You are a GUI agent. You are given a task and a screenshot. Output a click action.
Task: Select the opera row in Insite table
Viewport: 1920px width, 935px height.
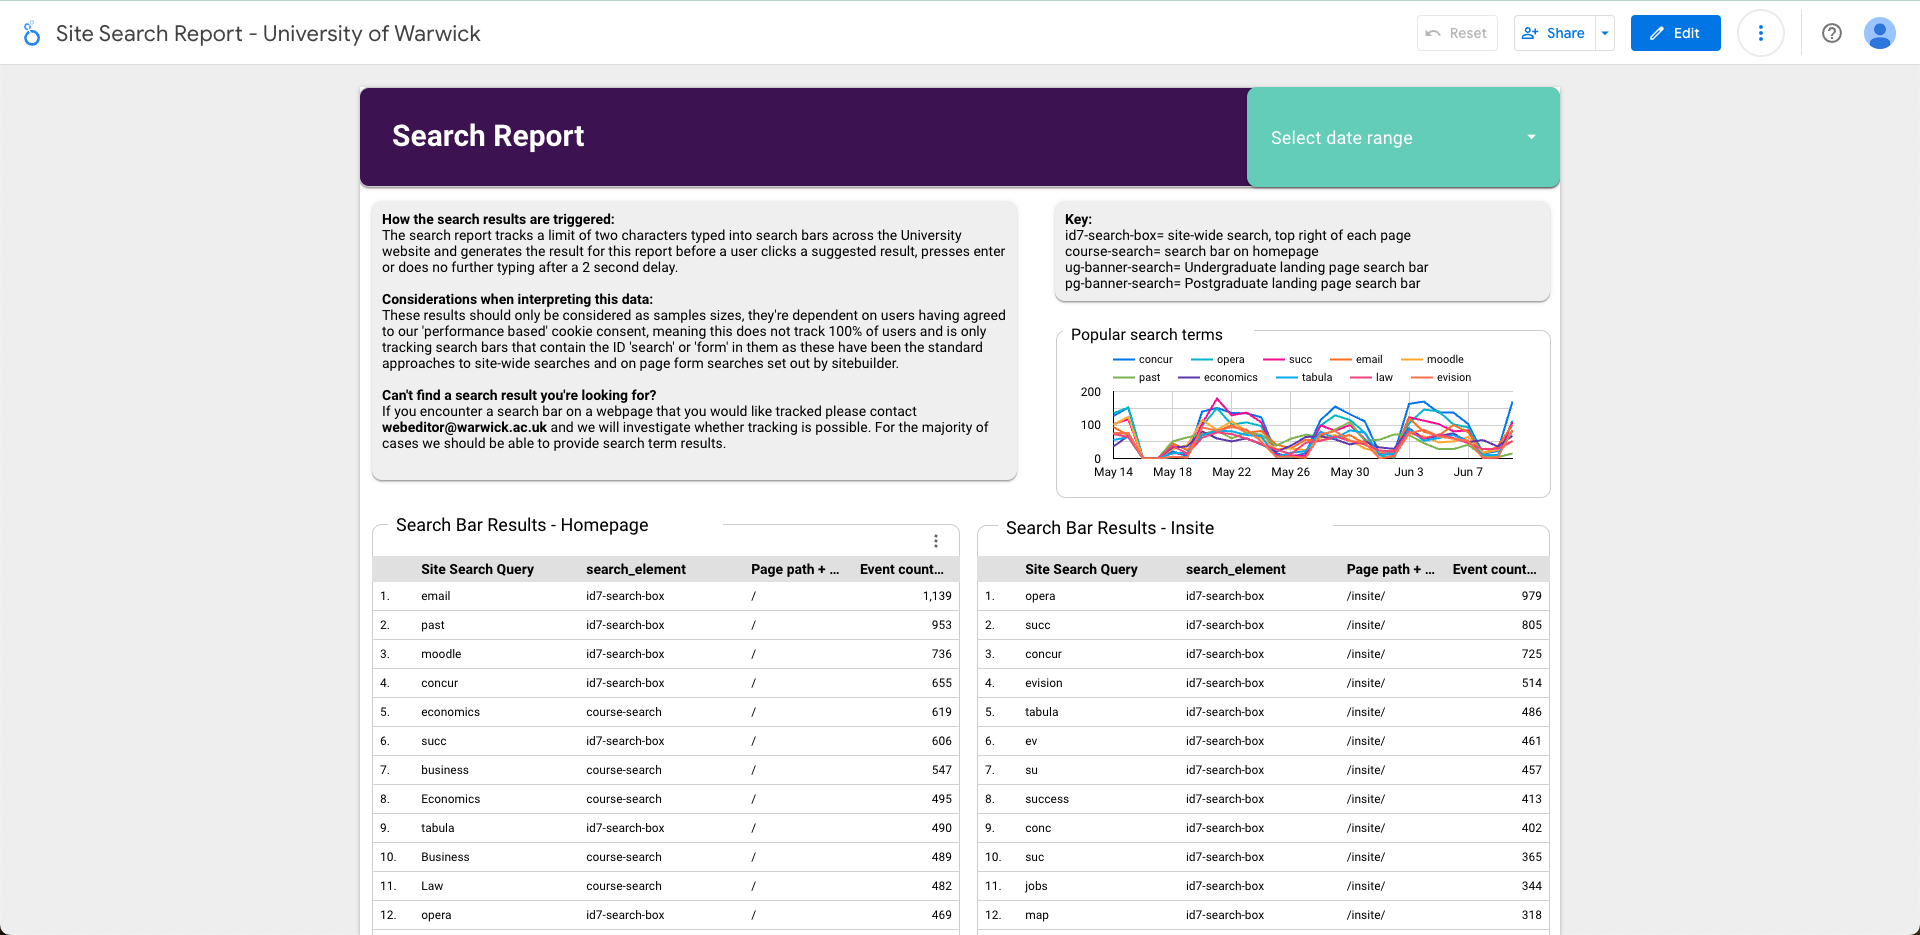tap(1040, 596)
